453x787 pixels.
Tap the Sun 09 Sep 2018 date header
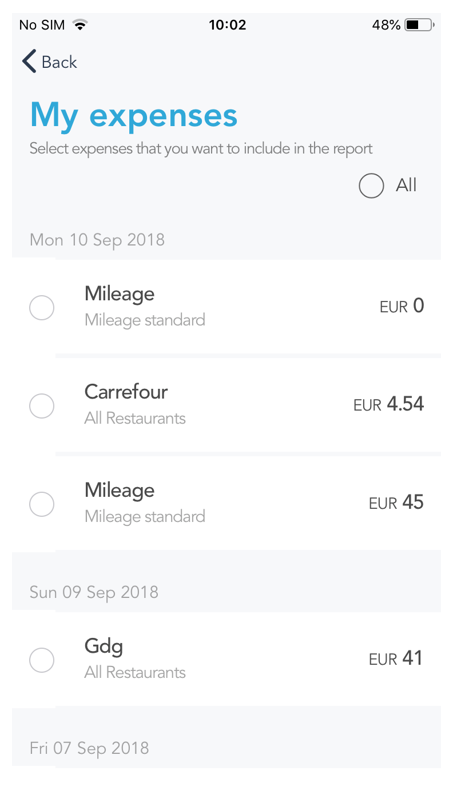94,592
